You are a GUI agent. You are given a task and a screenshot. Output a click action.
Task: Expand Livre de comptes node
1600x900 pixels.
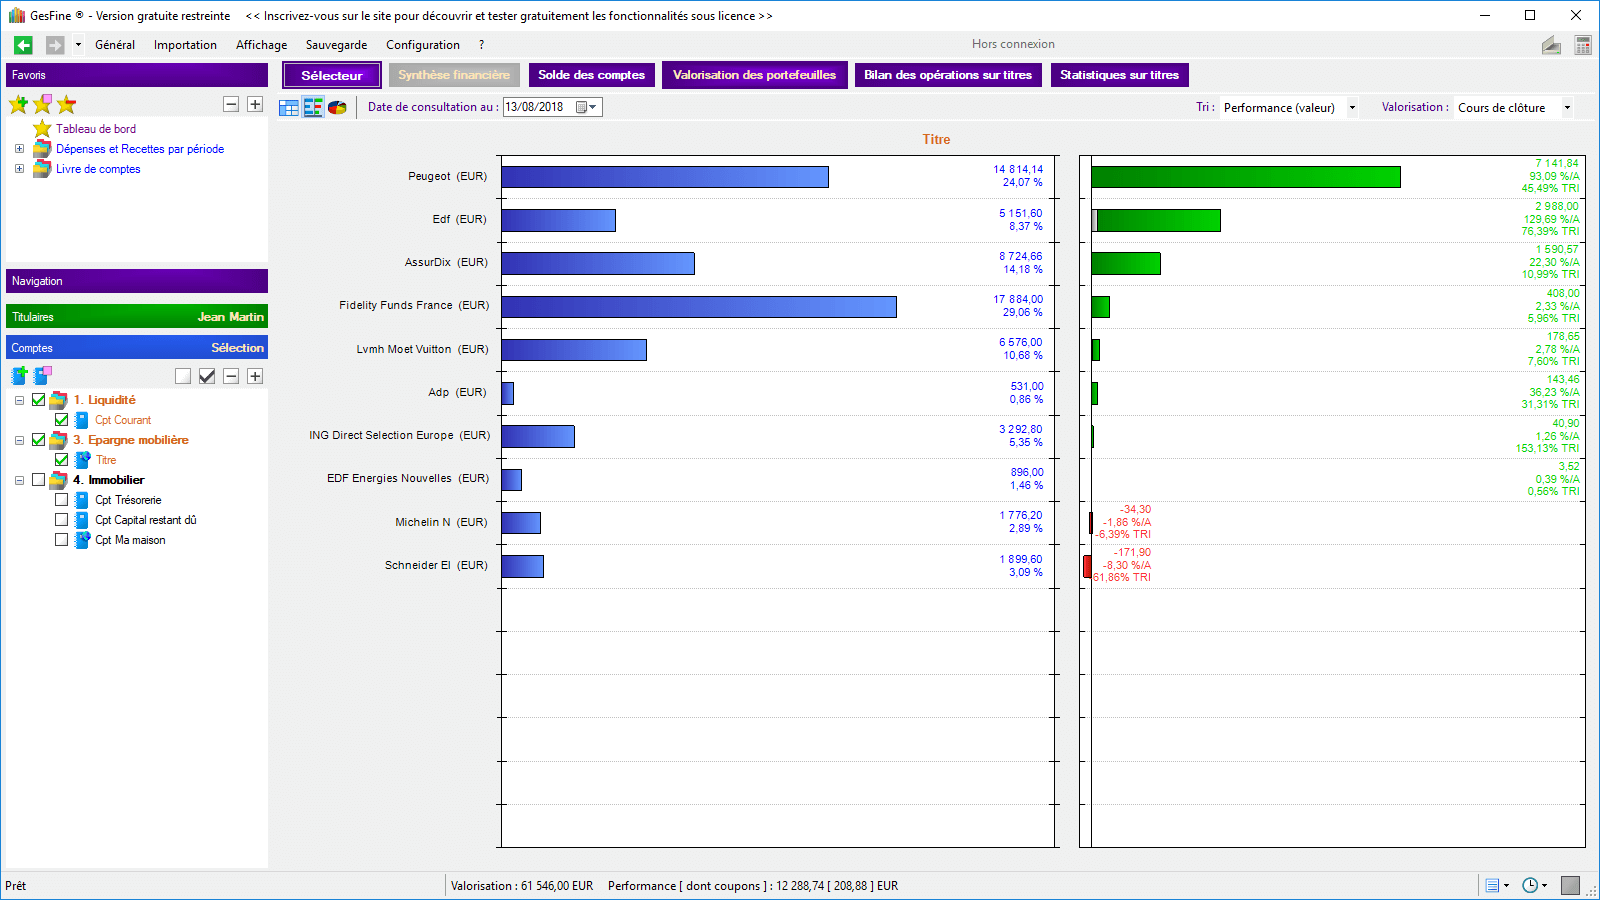[19, 169]
